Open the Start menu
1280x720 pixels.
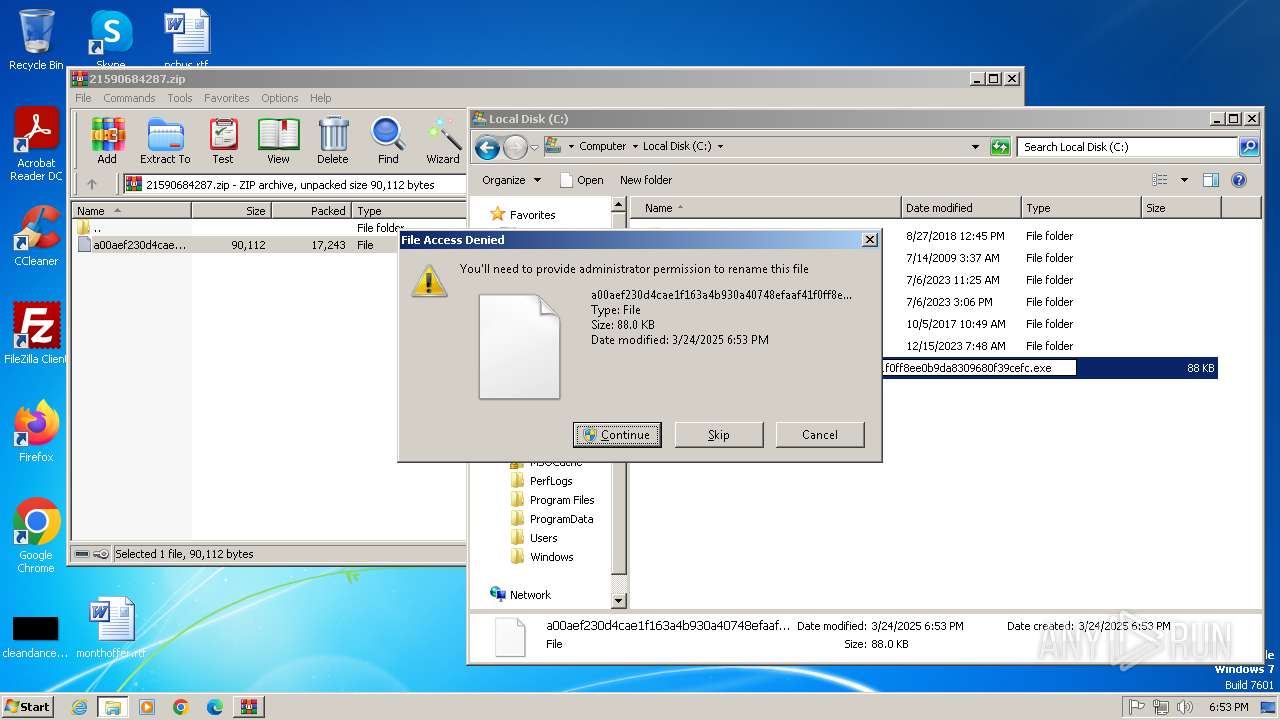point(27,706)
